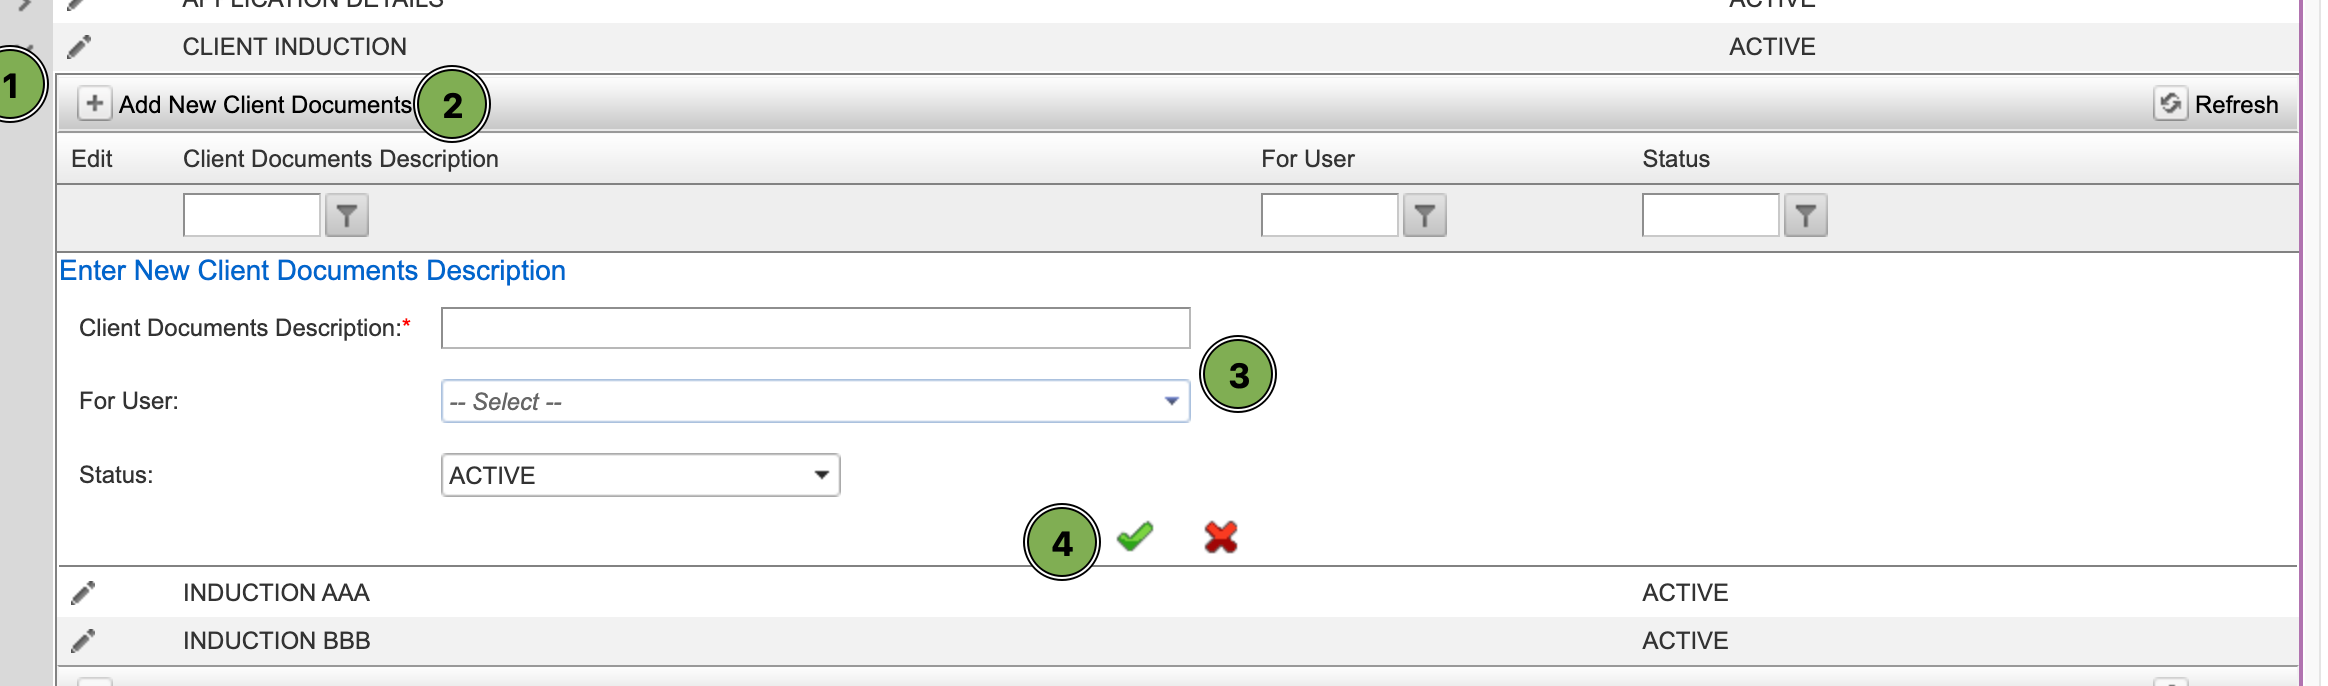Focus the Client Documents Description text field
The image size is (2328, 686).
815,328
